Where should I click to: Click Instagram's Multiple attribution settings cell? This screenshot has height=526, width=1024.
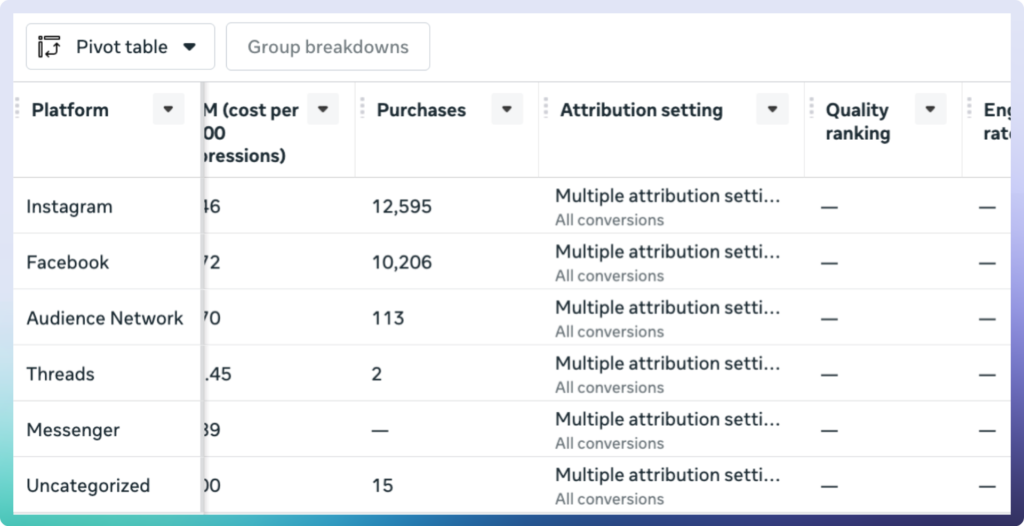tap(667, 206)
